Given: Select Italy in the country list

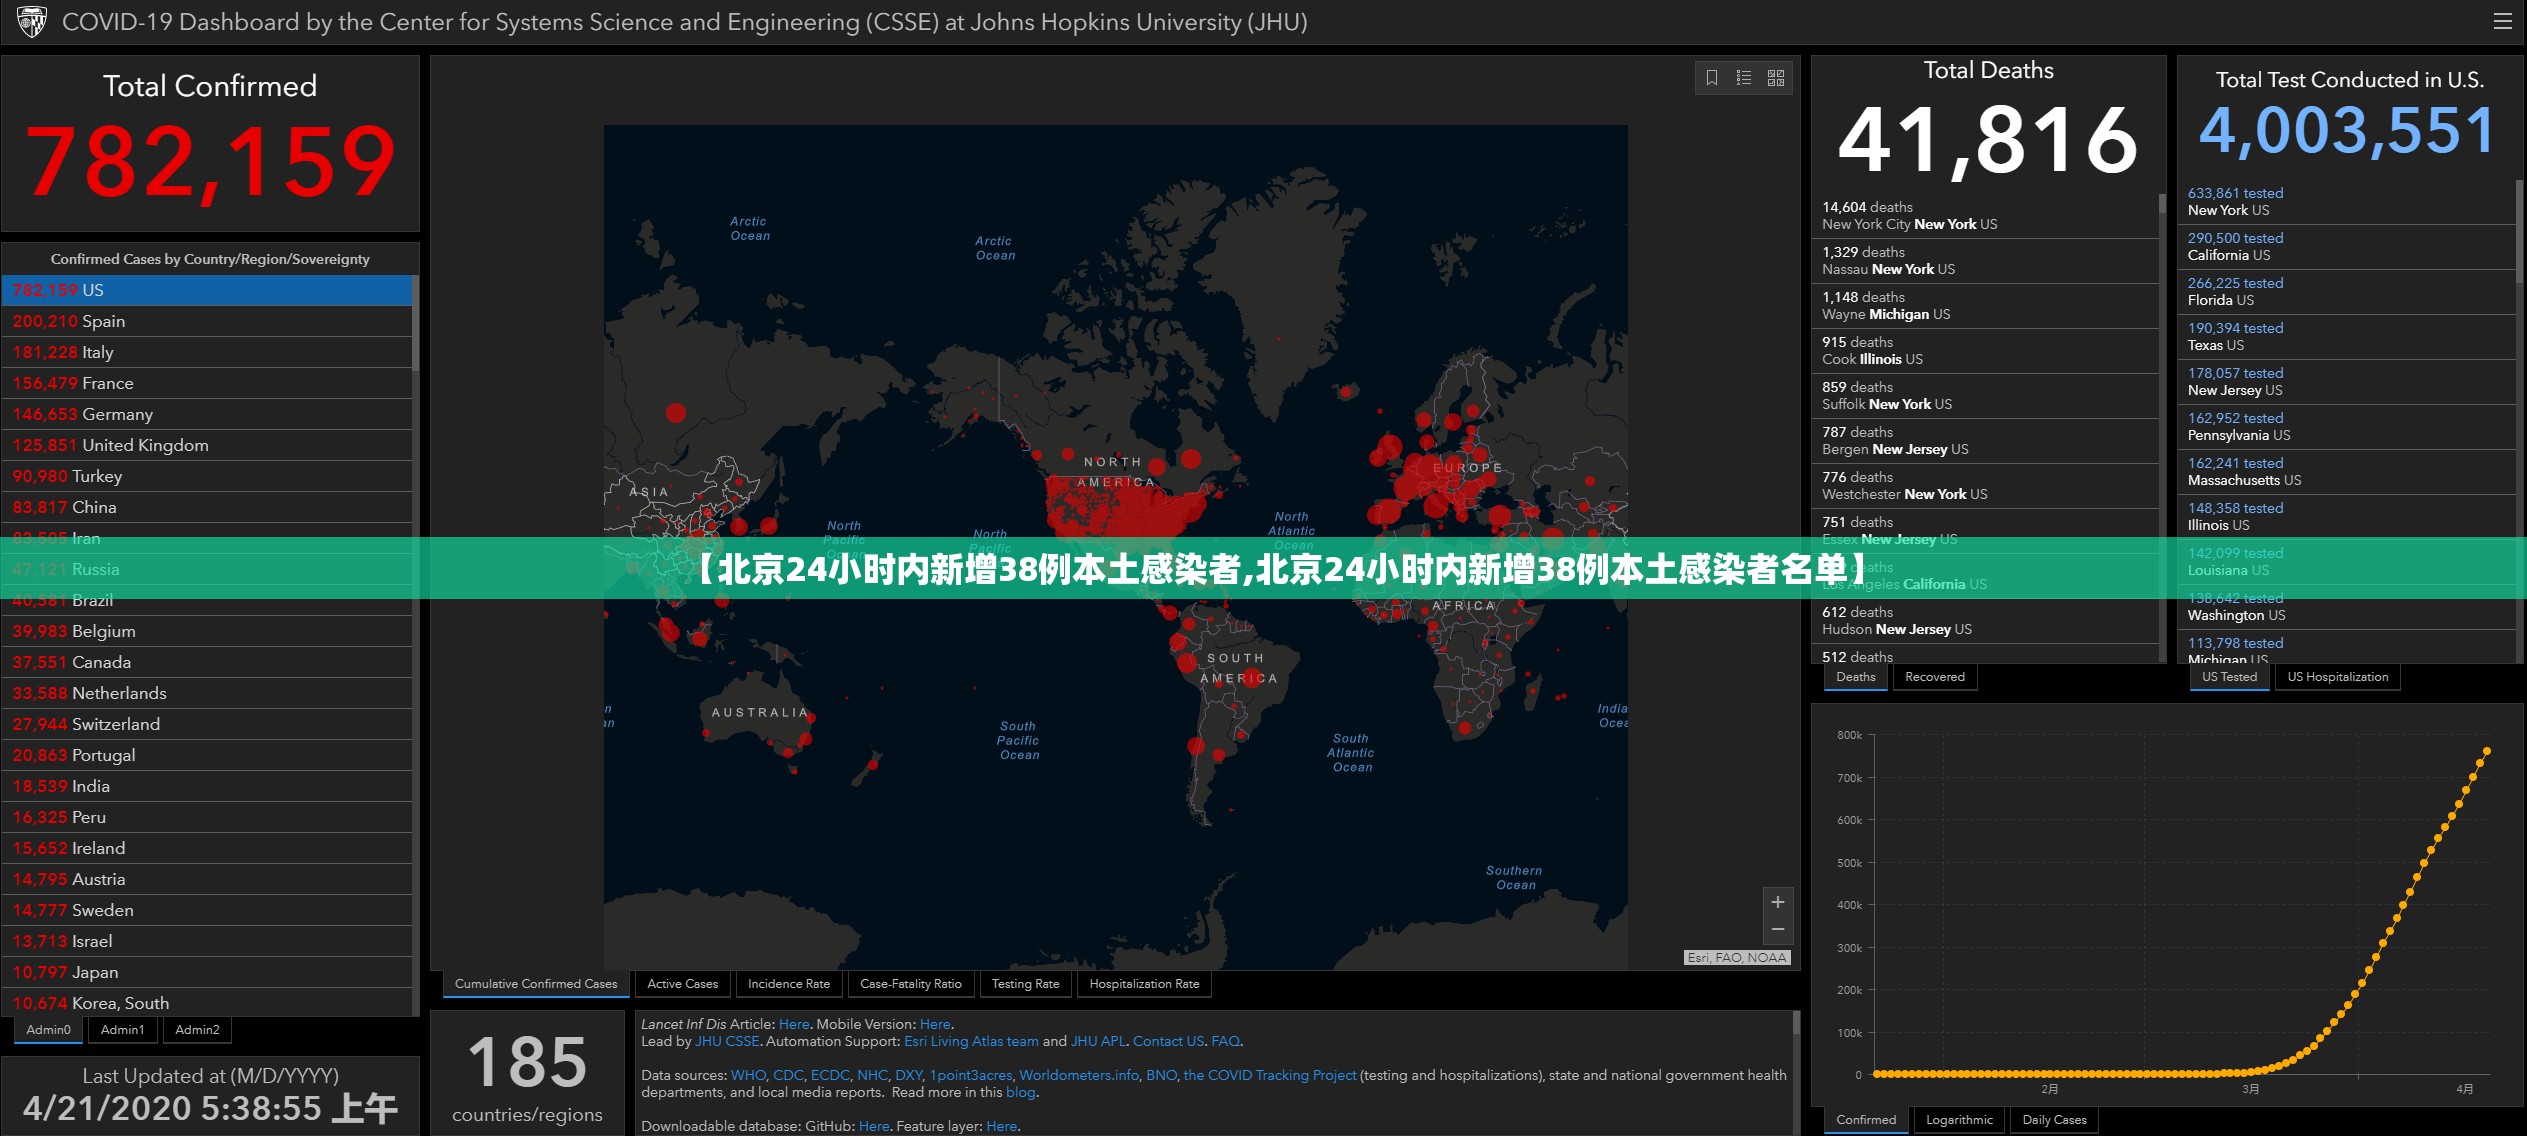Looking at the screenshot, I should (207, 352).
